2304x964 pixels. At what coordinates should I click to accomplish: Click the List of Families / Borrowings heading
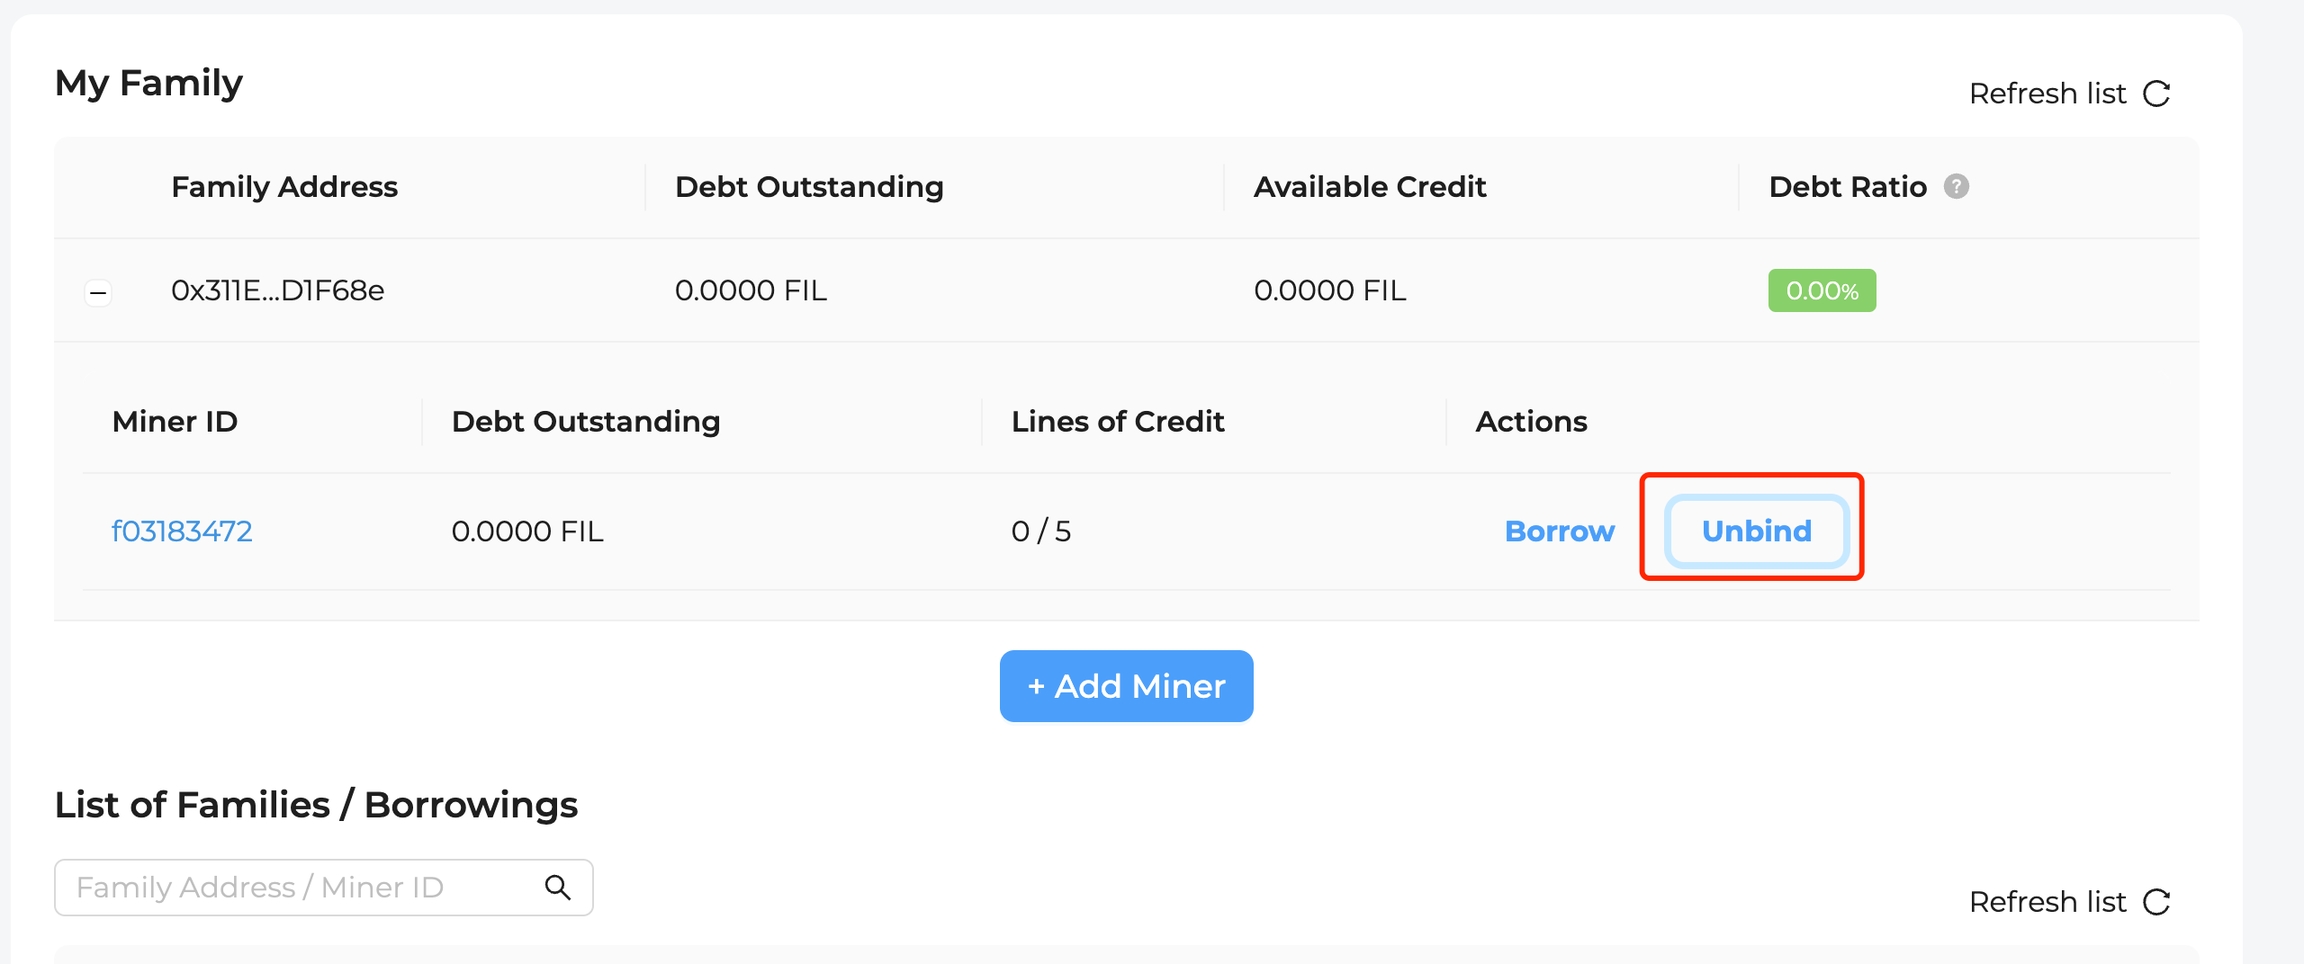pos(316,805)
